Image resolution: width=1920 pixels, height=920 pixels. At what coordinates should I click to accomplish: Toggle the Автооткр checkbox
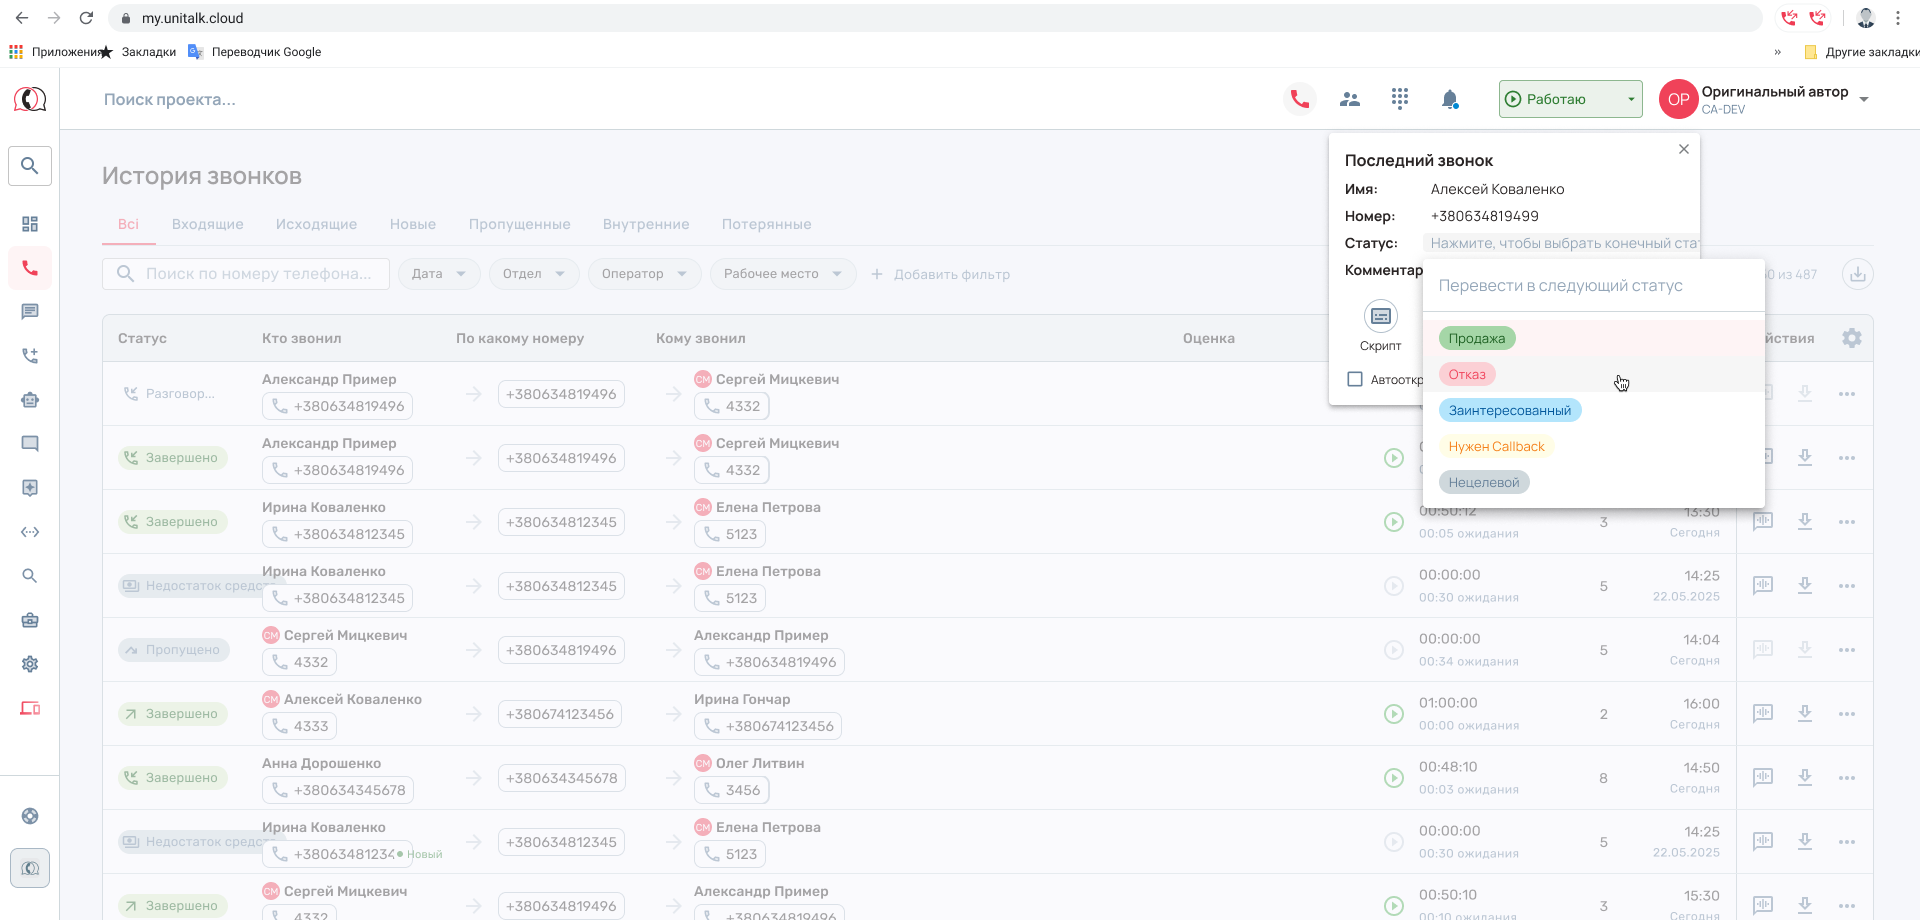pos(1355,379)
